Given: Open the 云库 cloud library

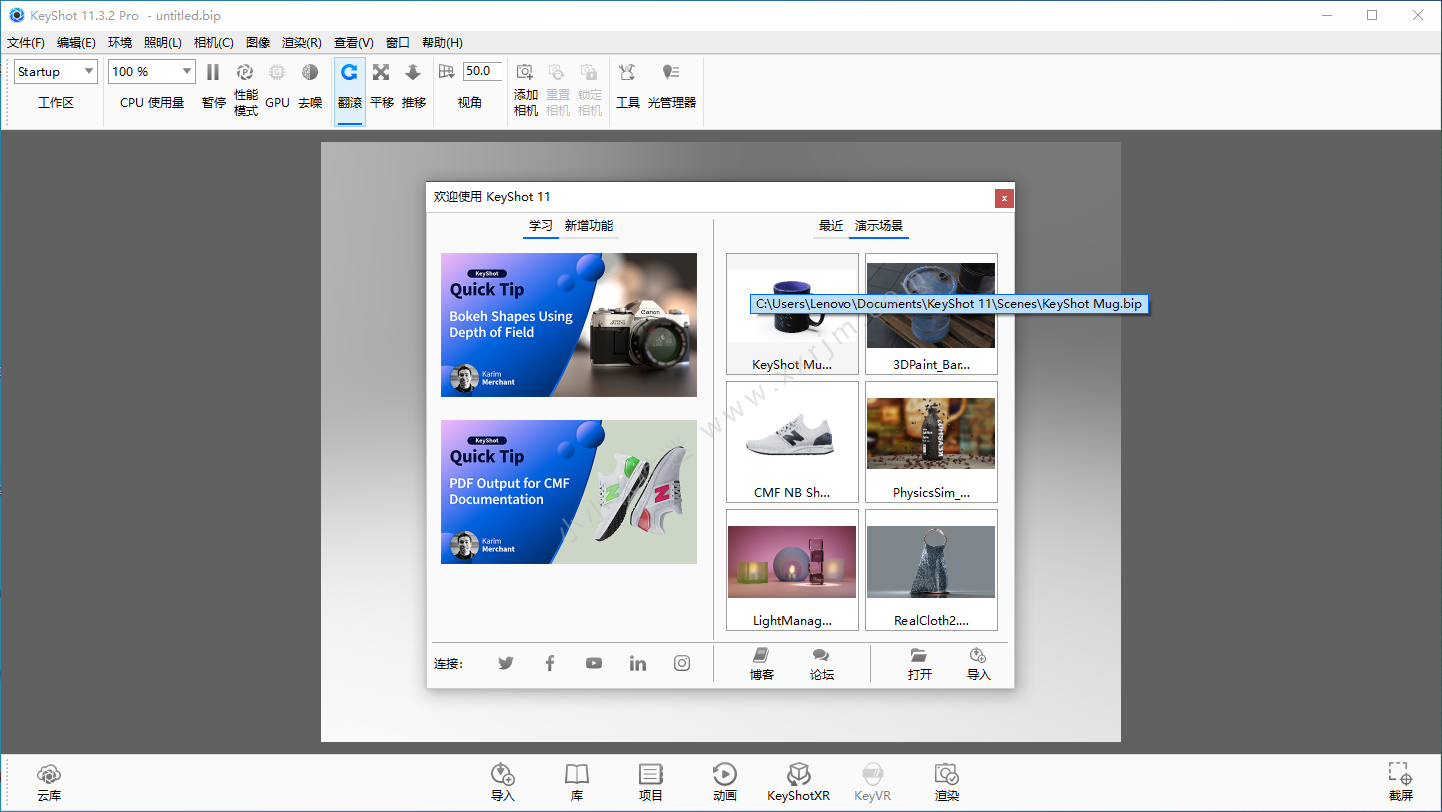Looking at the screenshot, I should click(49, 783).
